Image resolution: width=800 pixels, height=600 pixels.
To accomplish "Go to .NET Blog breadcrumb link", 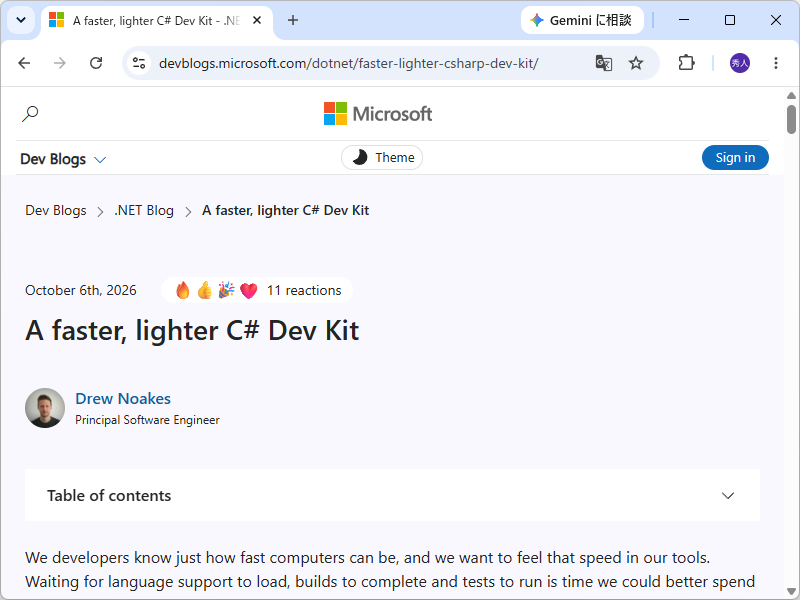I will coord(144,211).
